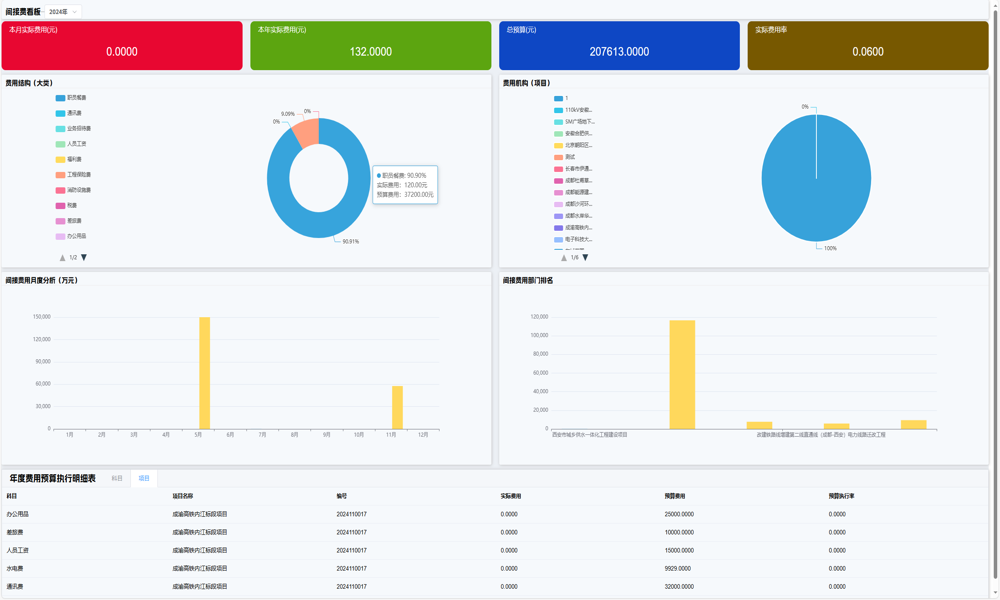Click the May bar in monthly chart
1000x600 pixels.
204,373
